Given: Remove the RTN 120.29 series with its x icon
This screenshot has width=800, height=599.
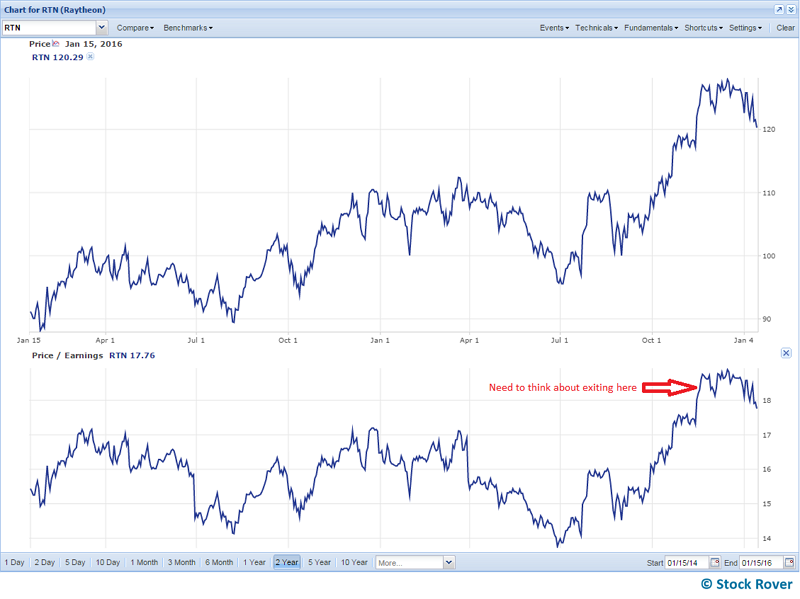Looking at the screenshot, I should (90, 56).
